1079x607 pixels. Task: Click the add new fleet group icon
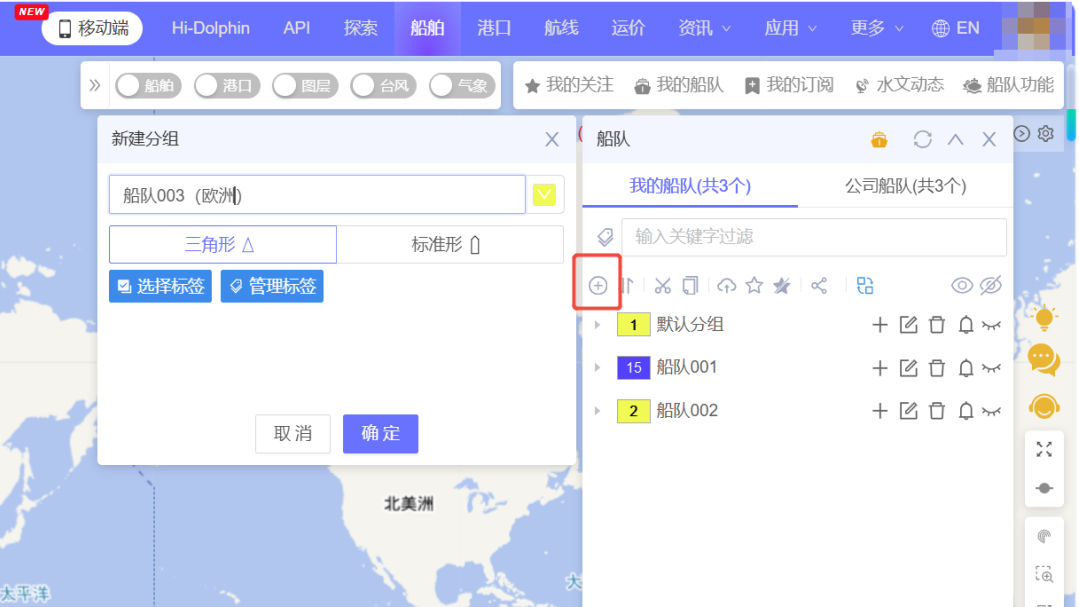(x=598, y=286)
